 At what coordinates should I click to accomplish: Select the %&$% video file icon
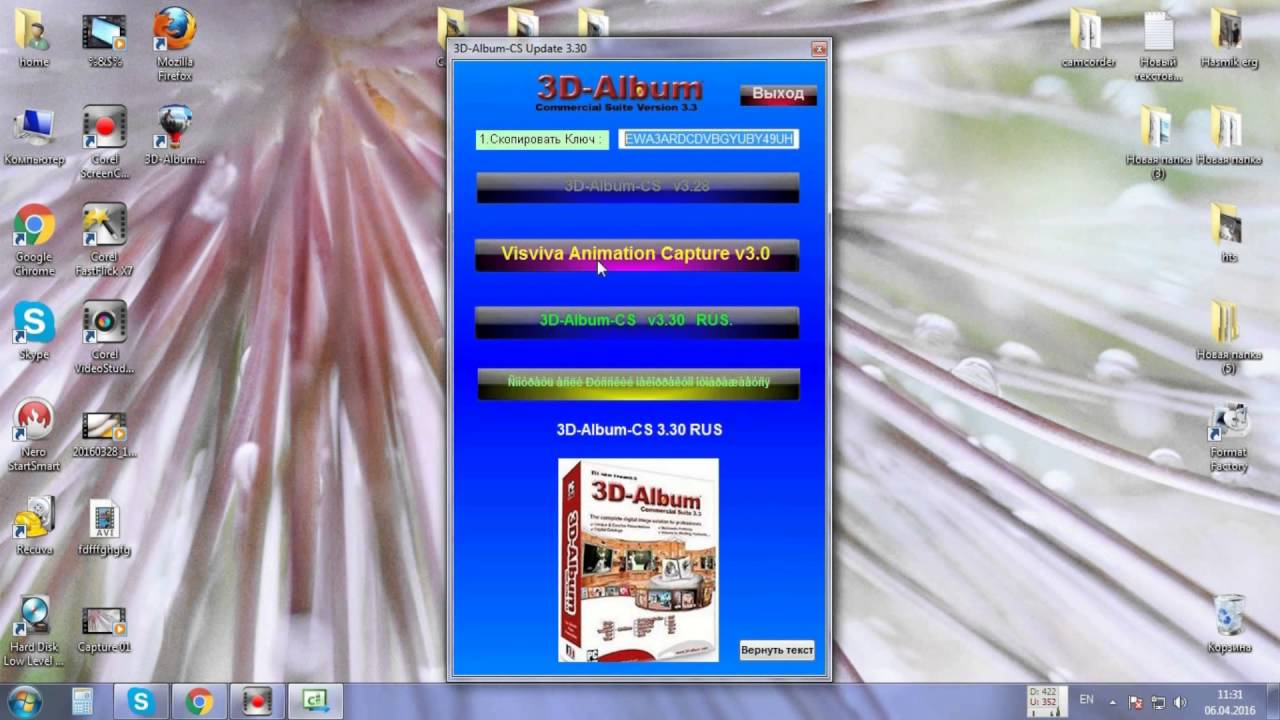pyautogui.click(x=104, y=38)
